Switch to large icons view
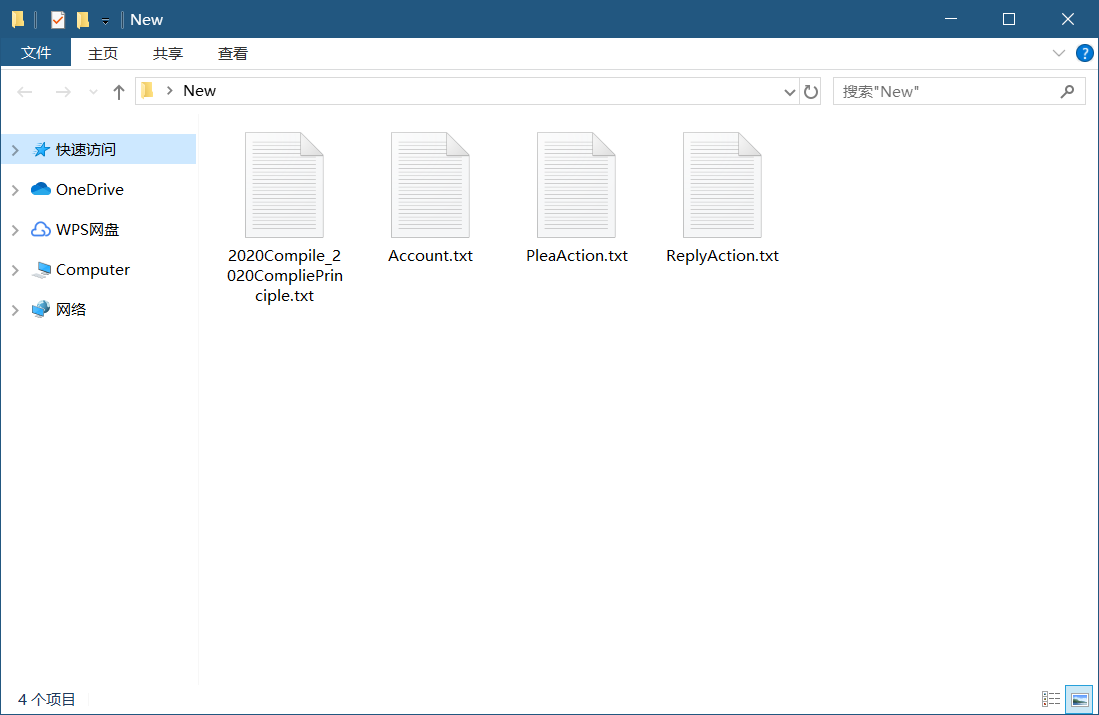 coord(1079,699)
